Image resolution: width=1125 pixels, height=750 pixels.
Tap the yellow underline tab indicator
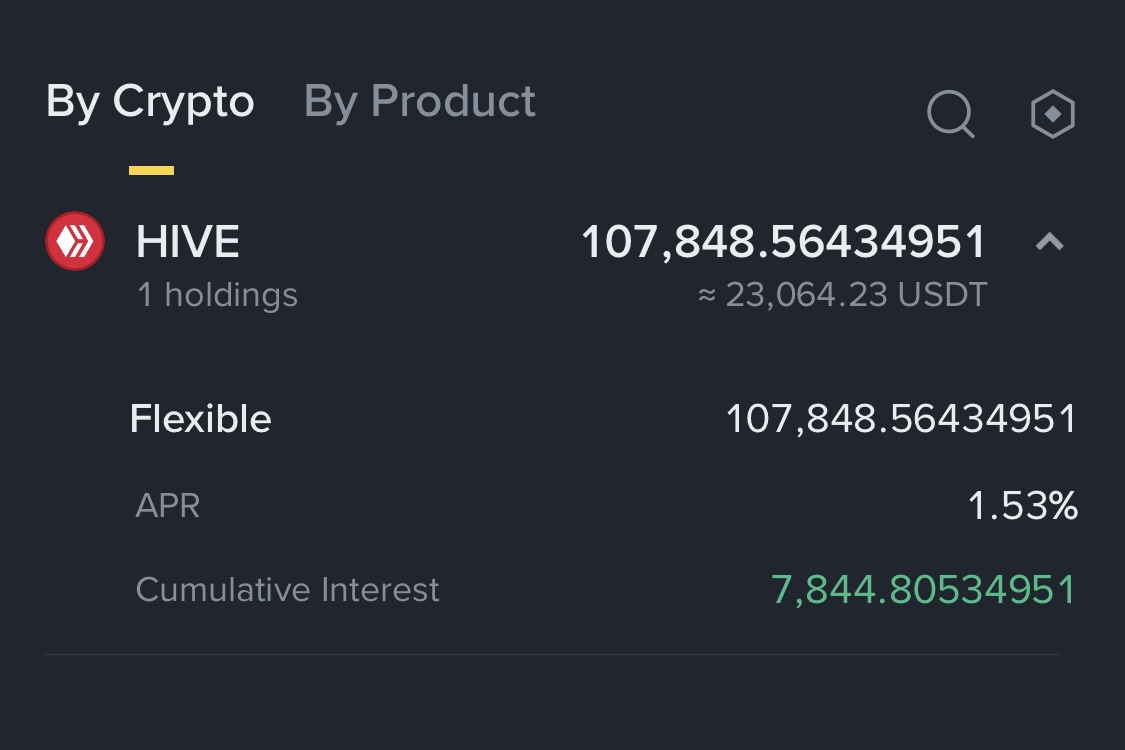click(151, 170)
